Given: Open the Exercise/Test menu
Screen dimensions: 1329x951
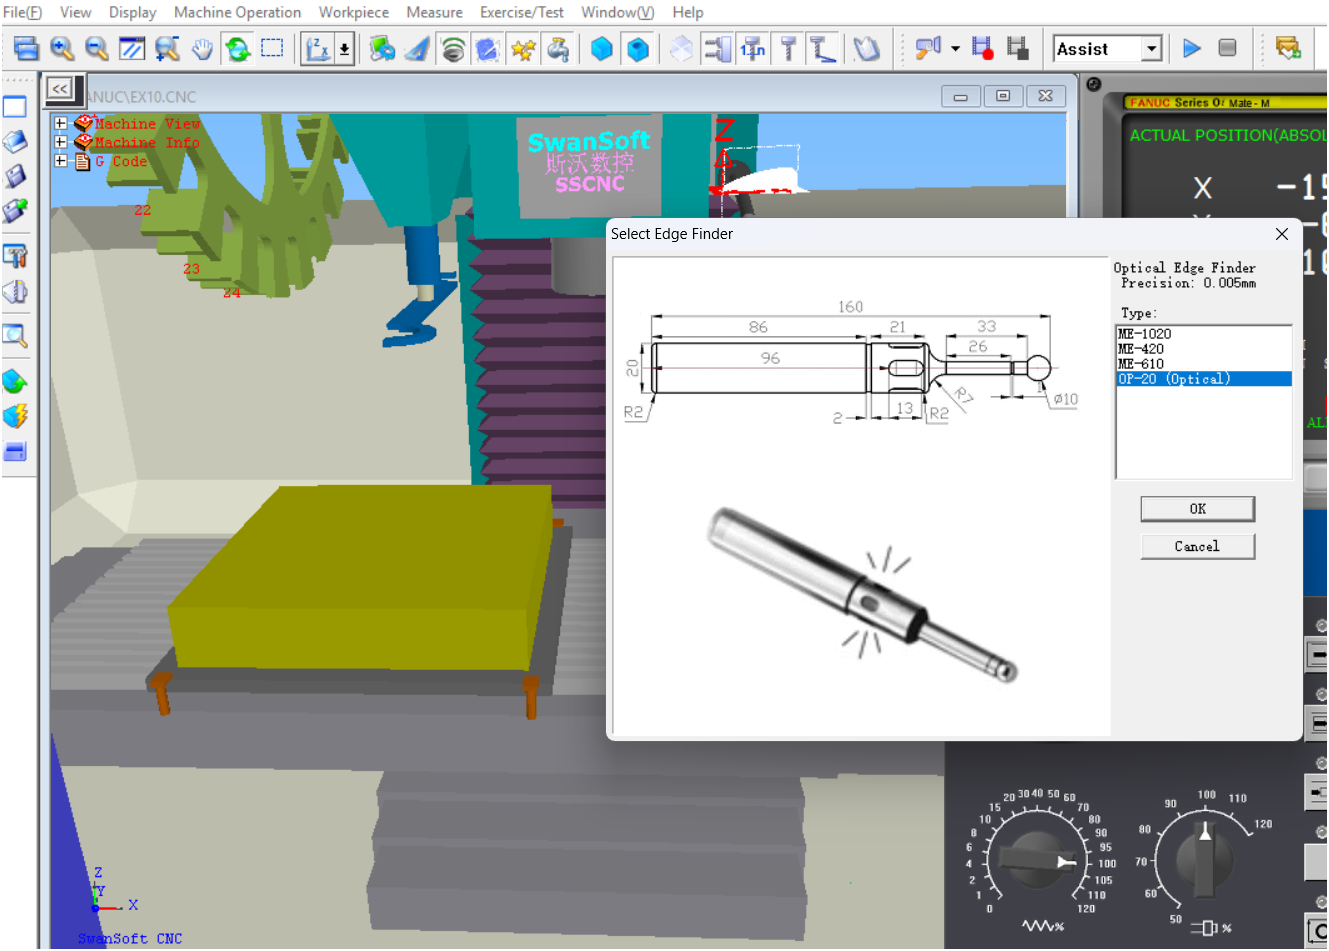Looking at the screenshot, I should coord(521,12).
